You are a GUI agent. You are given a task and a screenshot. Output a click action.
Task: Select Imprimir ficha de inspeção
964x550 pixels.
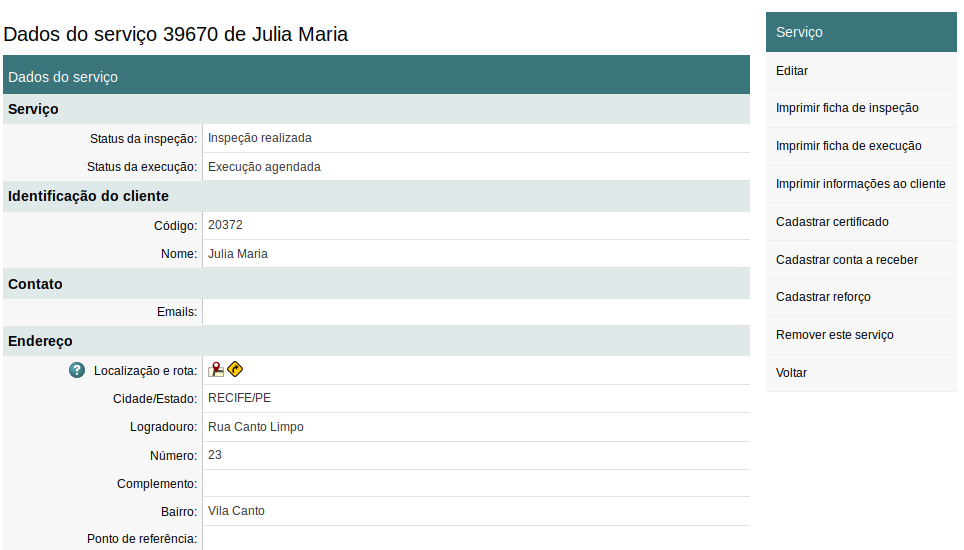point(847,108)
